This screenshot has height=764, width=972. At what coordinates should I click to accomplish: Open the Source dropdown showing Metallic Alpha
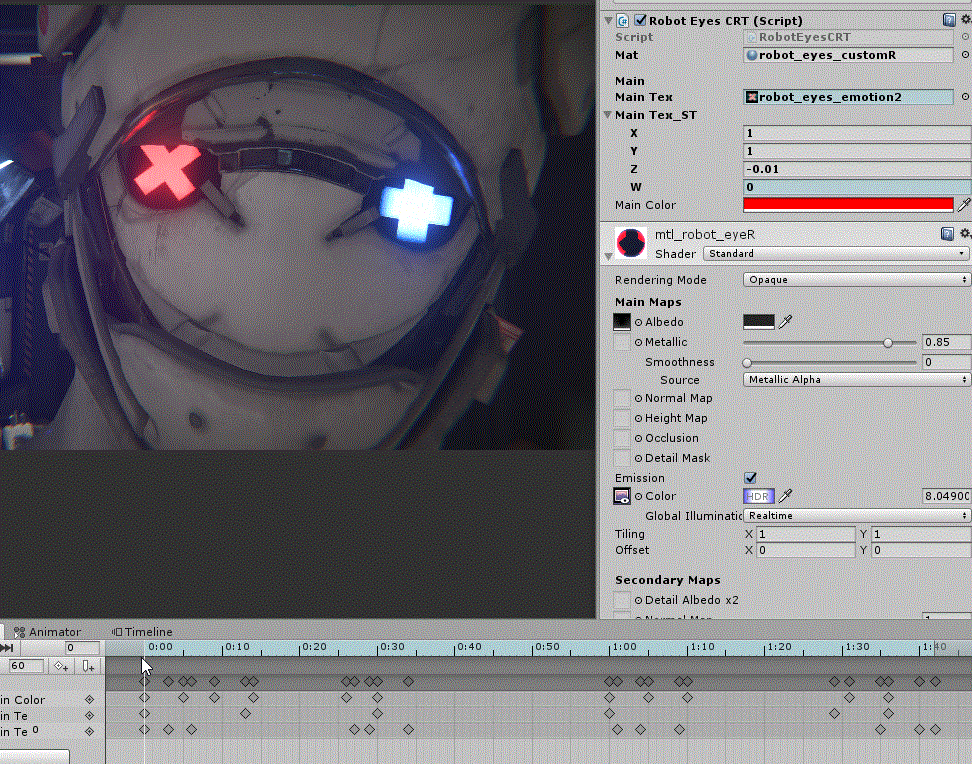[857, 380]
